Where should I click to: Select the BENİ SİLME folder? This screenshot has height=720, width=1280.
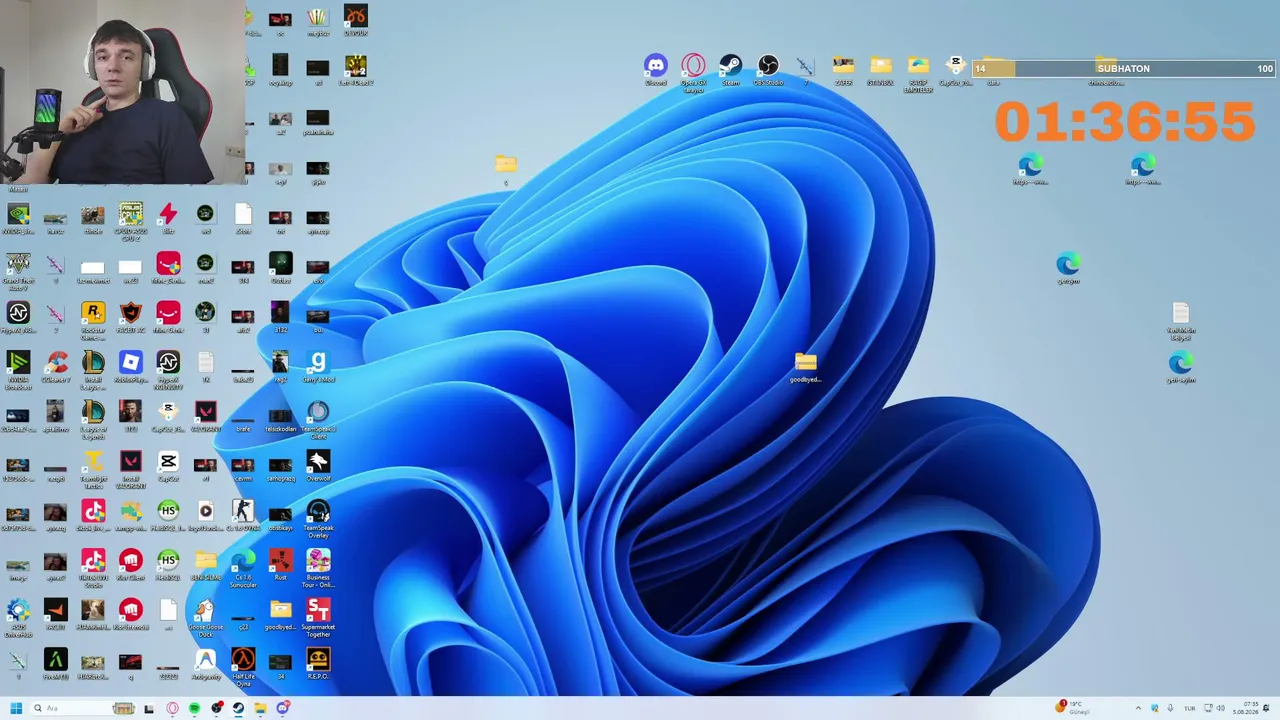click(205, 565)
